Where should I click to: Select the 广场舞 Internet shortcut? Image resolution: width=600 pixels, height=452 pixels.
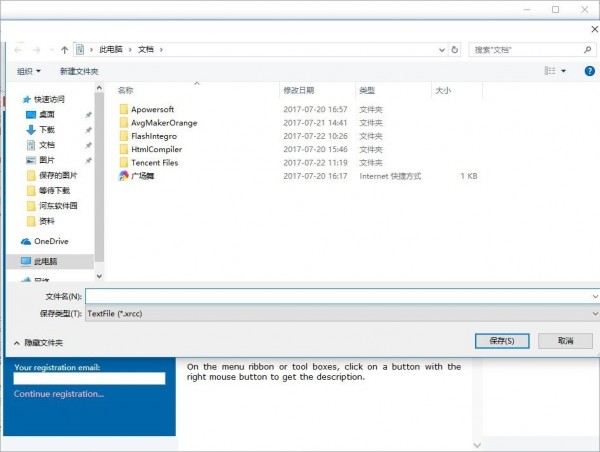click(142, 175)
